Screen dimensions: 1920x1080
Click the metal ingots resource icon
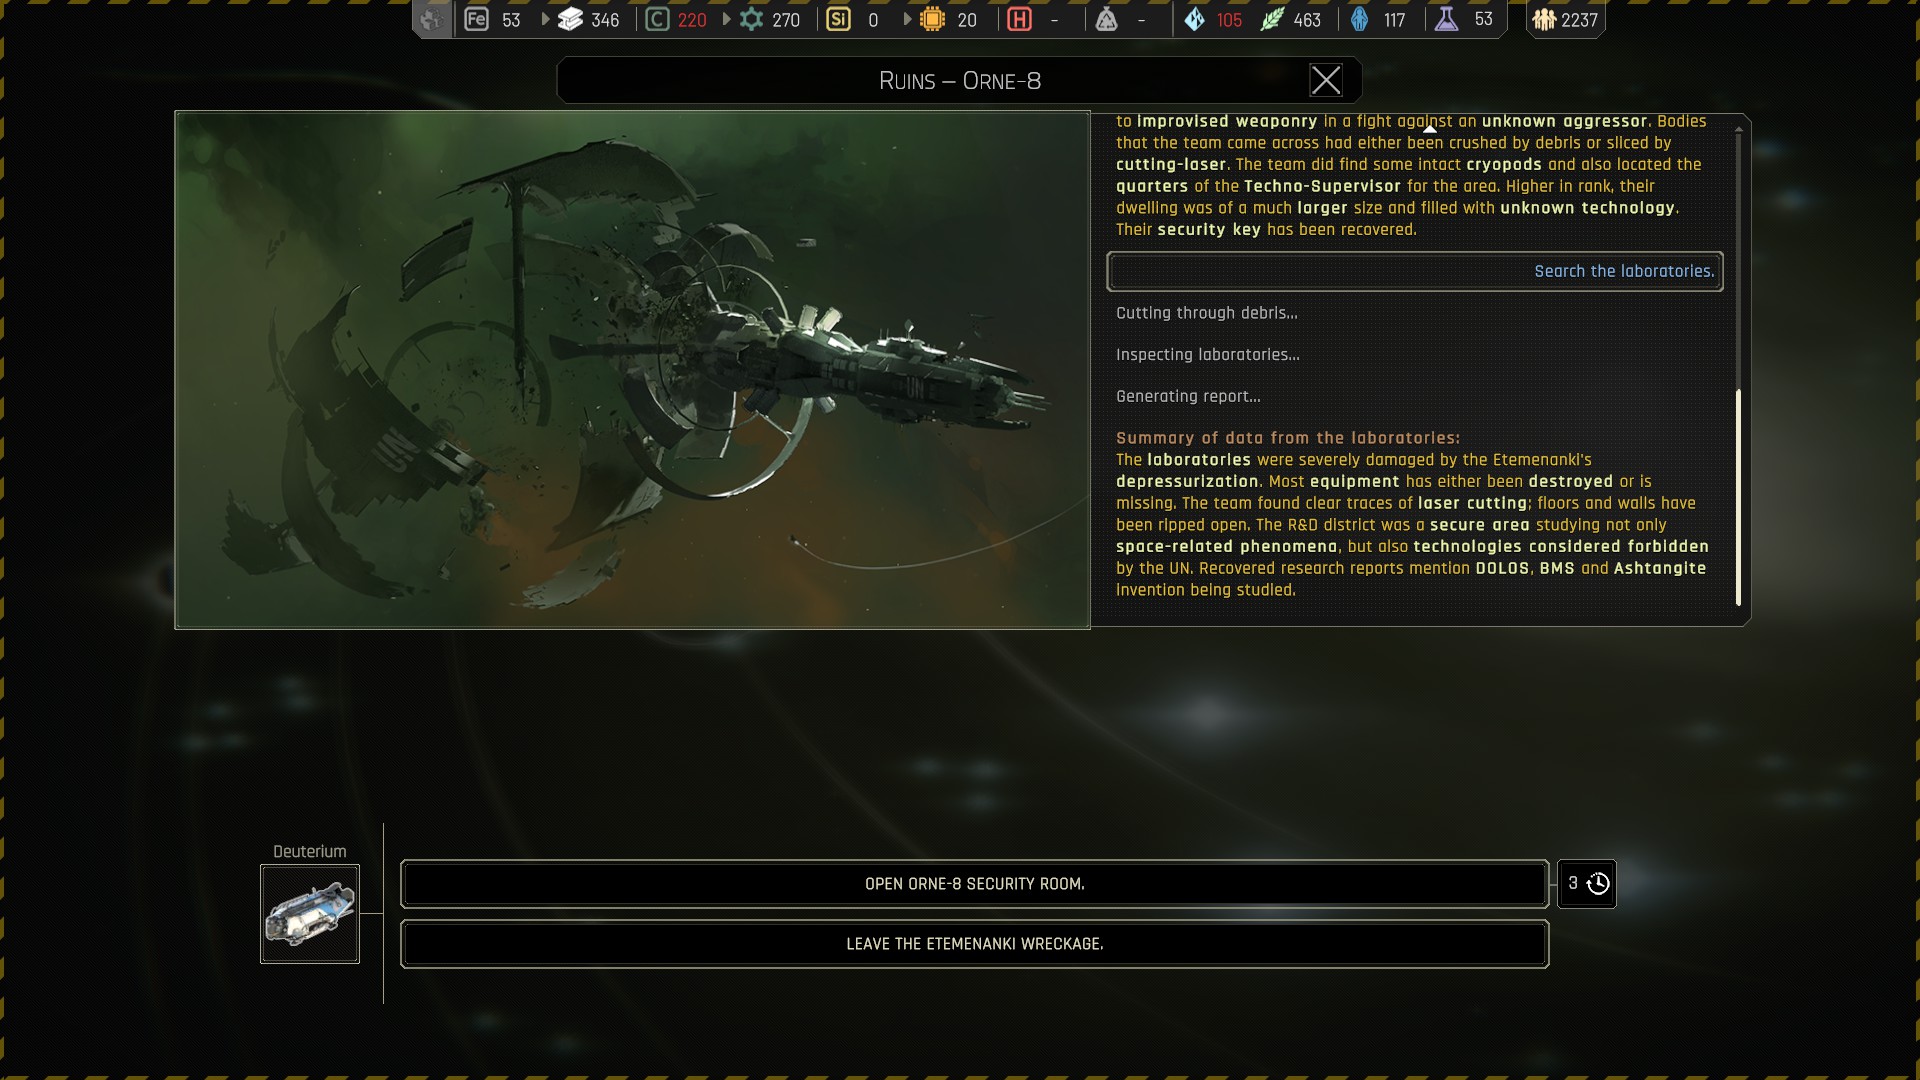click(570, 19)
